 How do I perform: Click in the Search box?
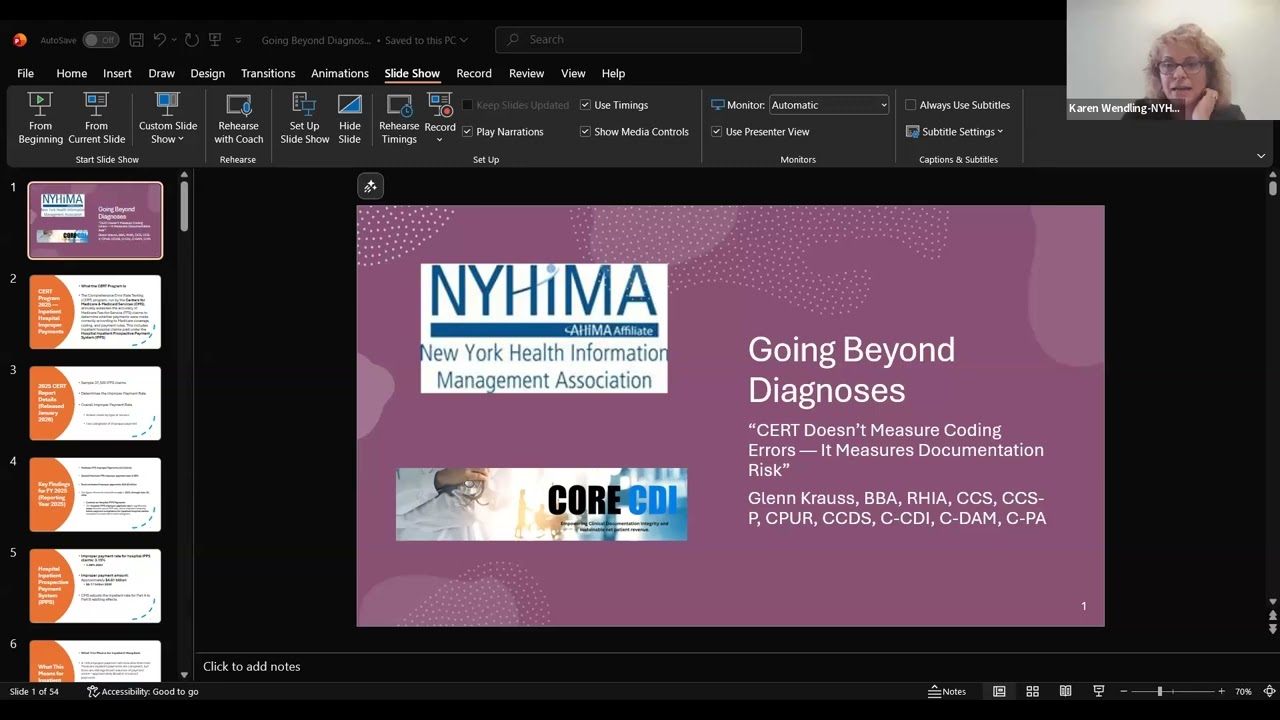pyautogui.click(x=648, y=40)
